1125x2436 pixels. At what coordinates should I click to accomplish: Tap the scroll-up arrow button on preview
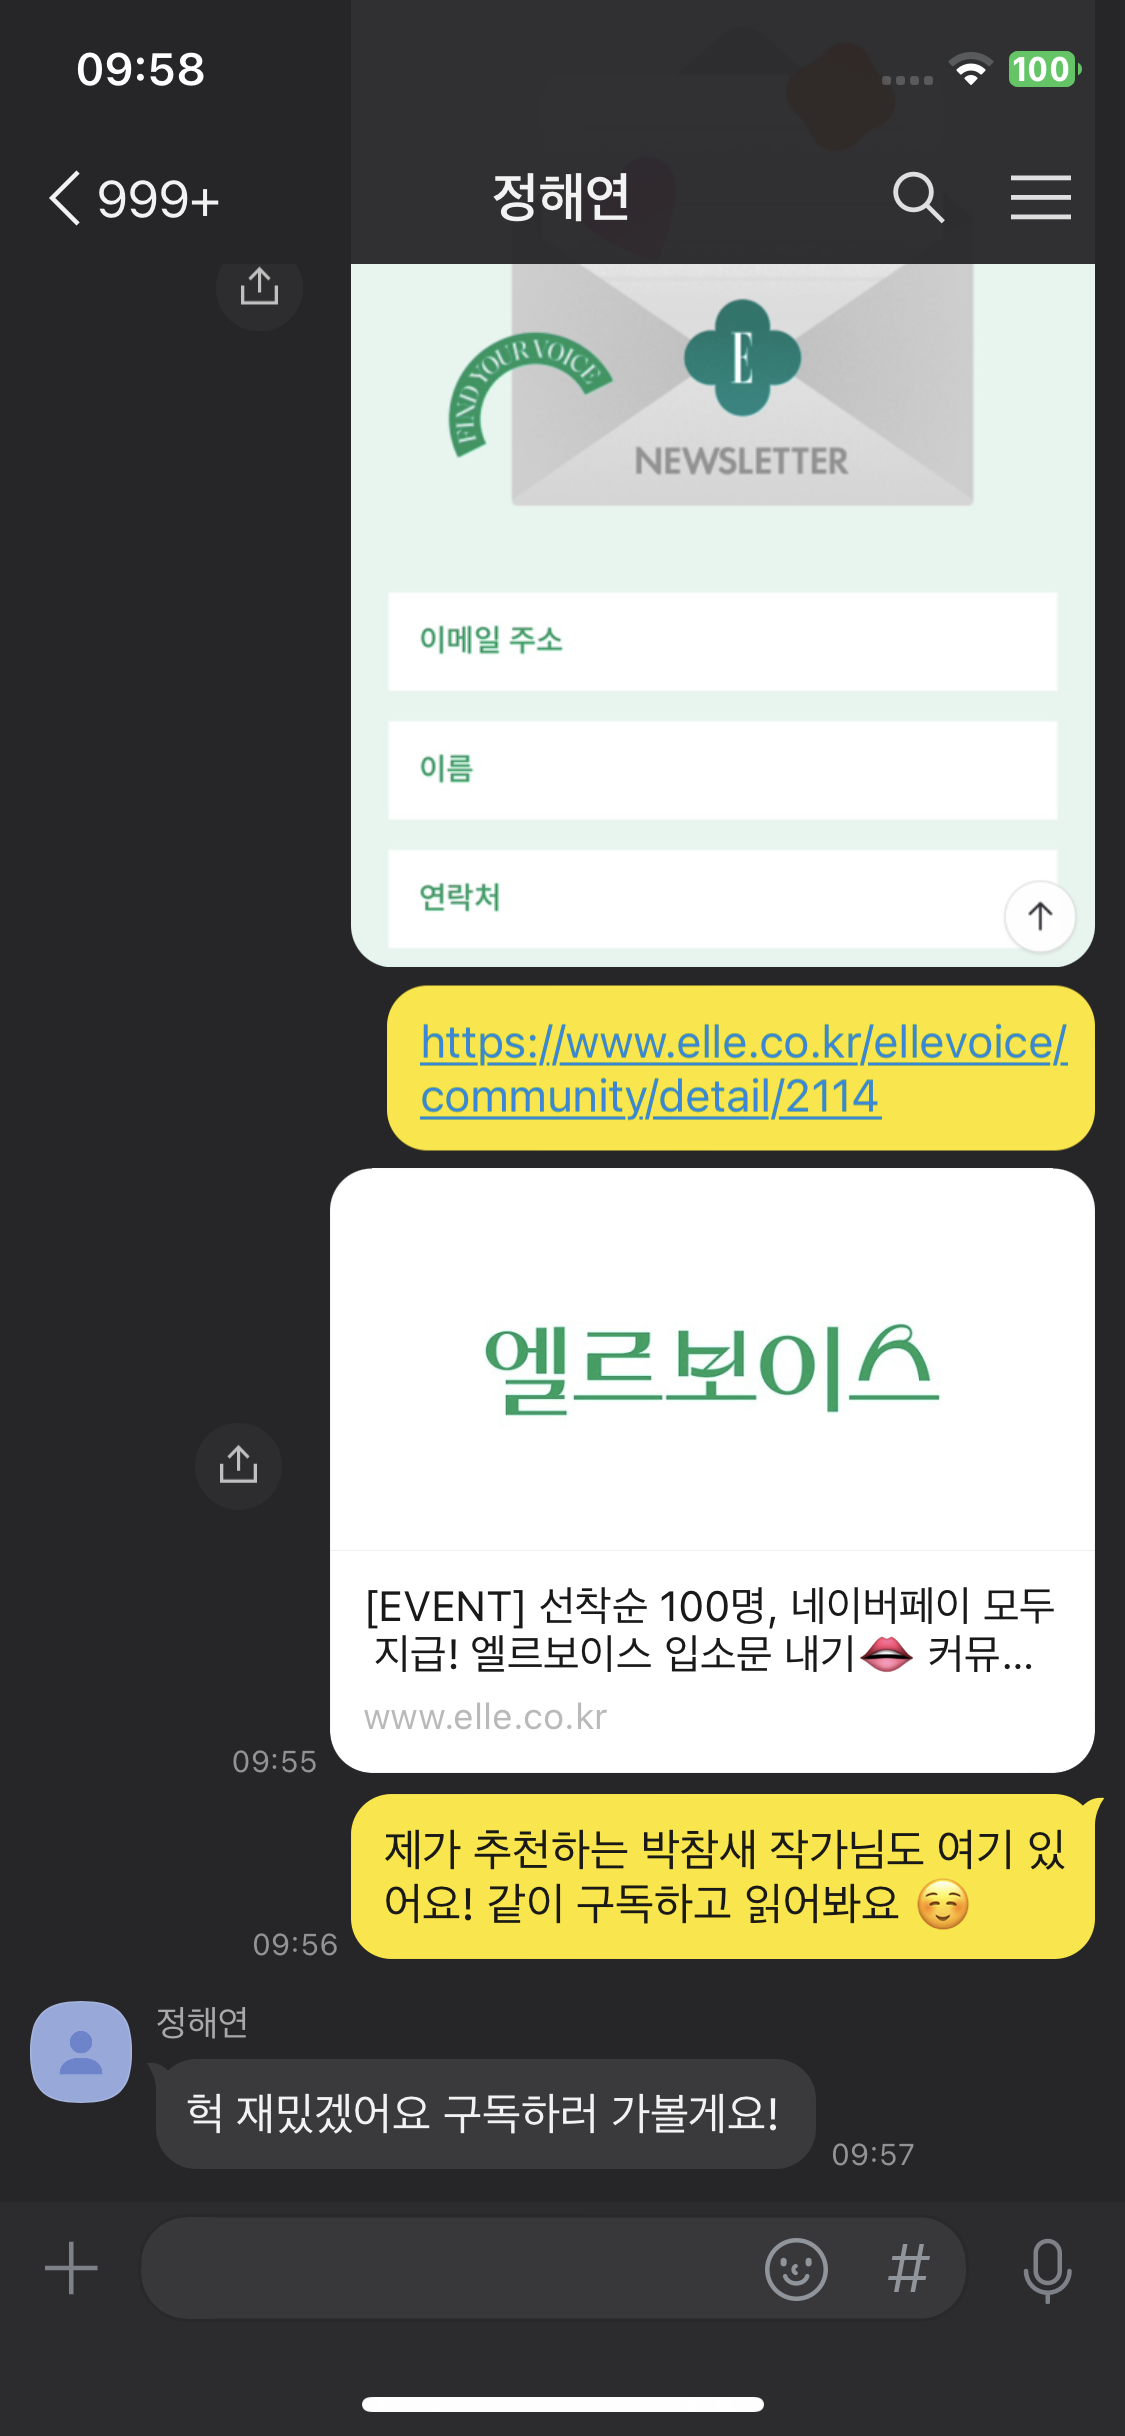tap(1040, 916)
